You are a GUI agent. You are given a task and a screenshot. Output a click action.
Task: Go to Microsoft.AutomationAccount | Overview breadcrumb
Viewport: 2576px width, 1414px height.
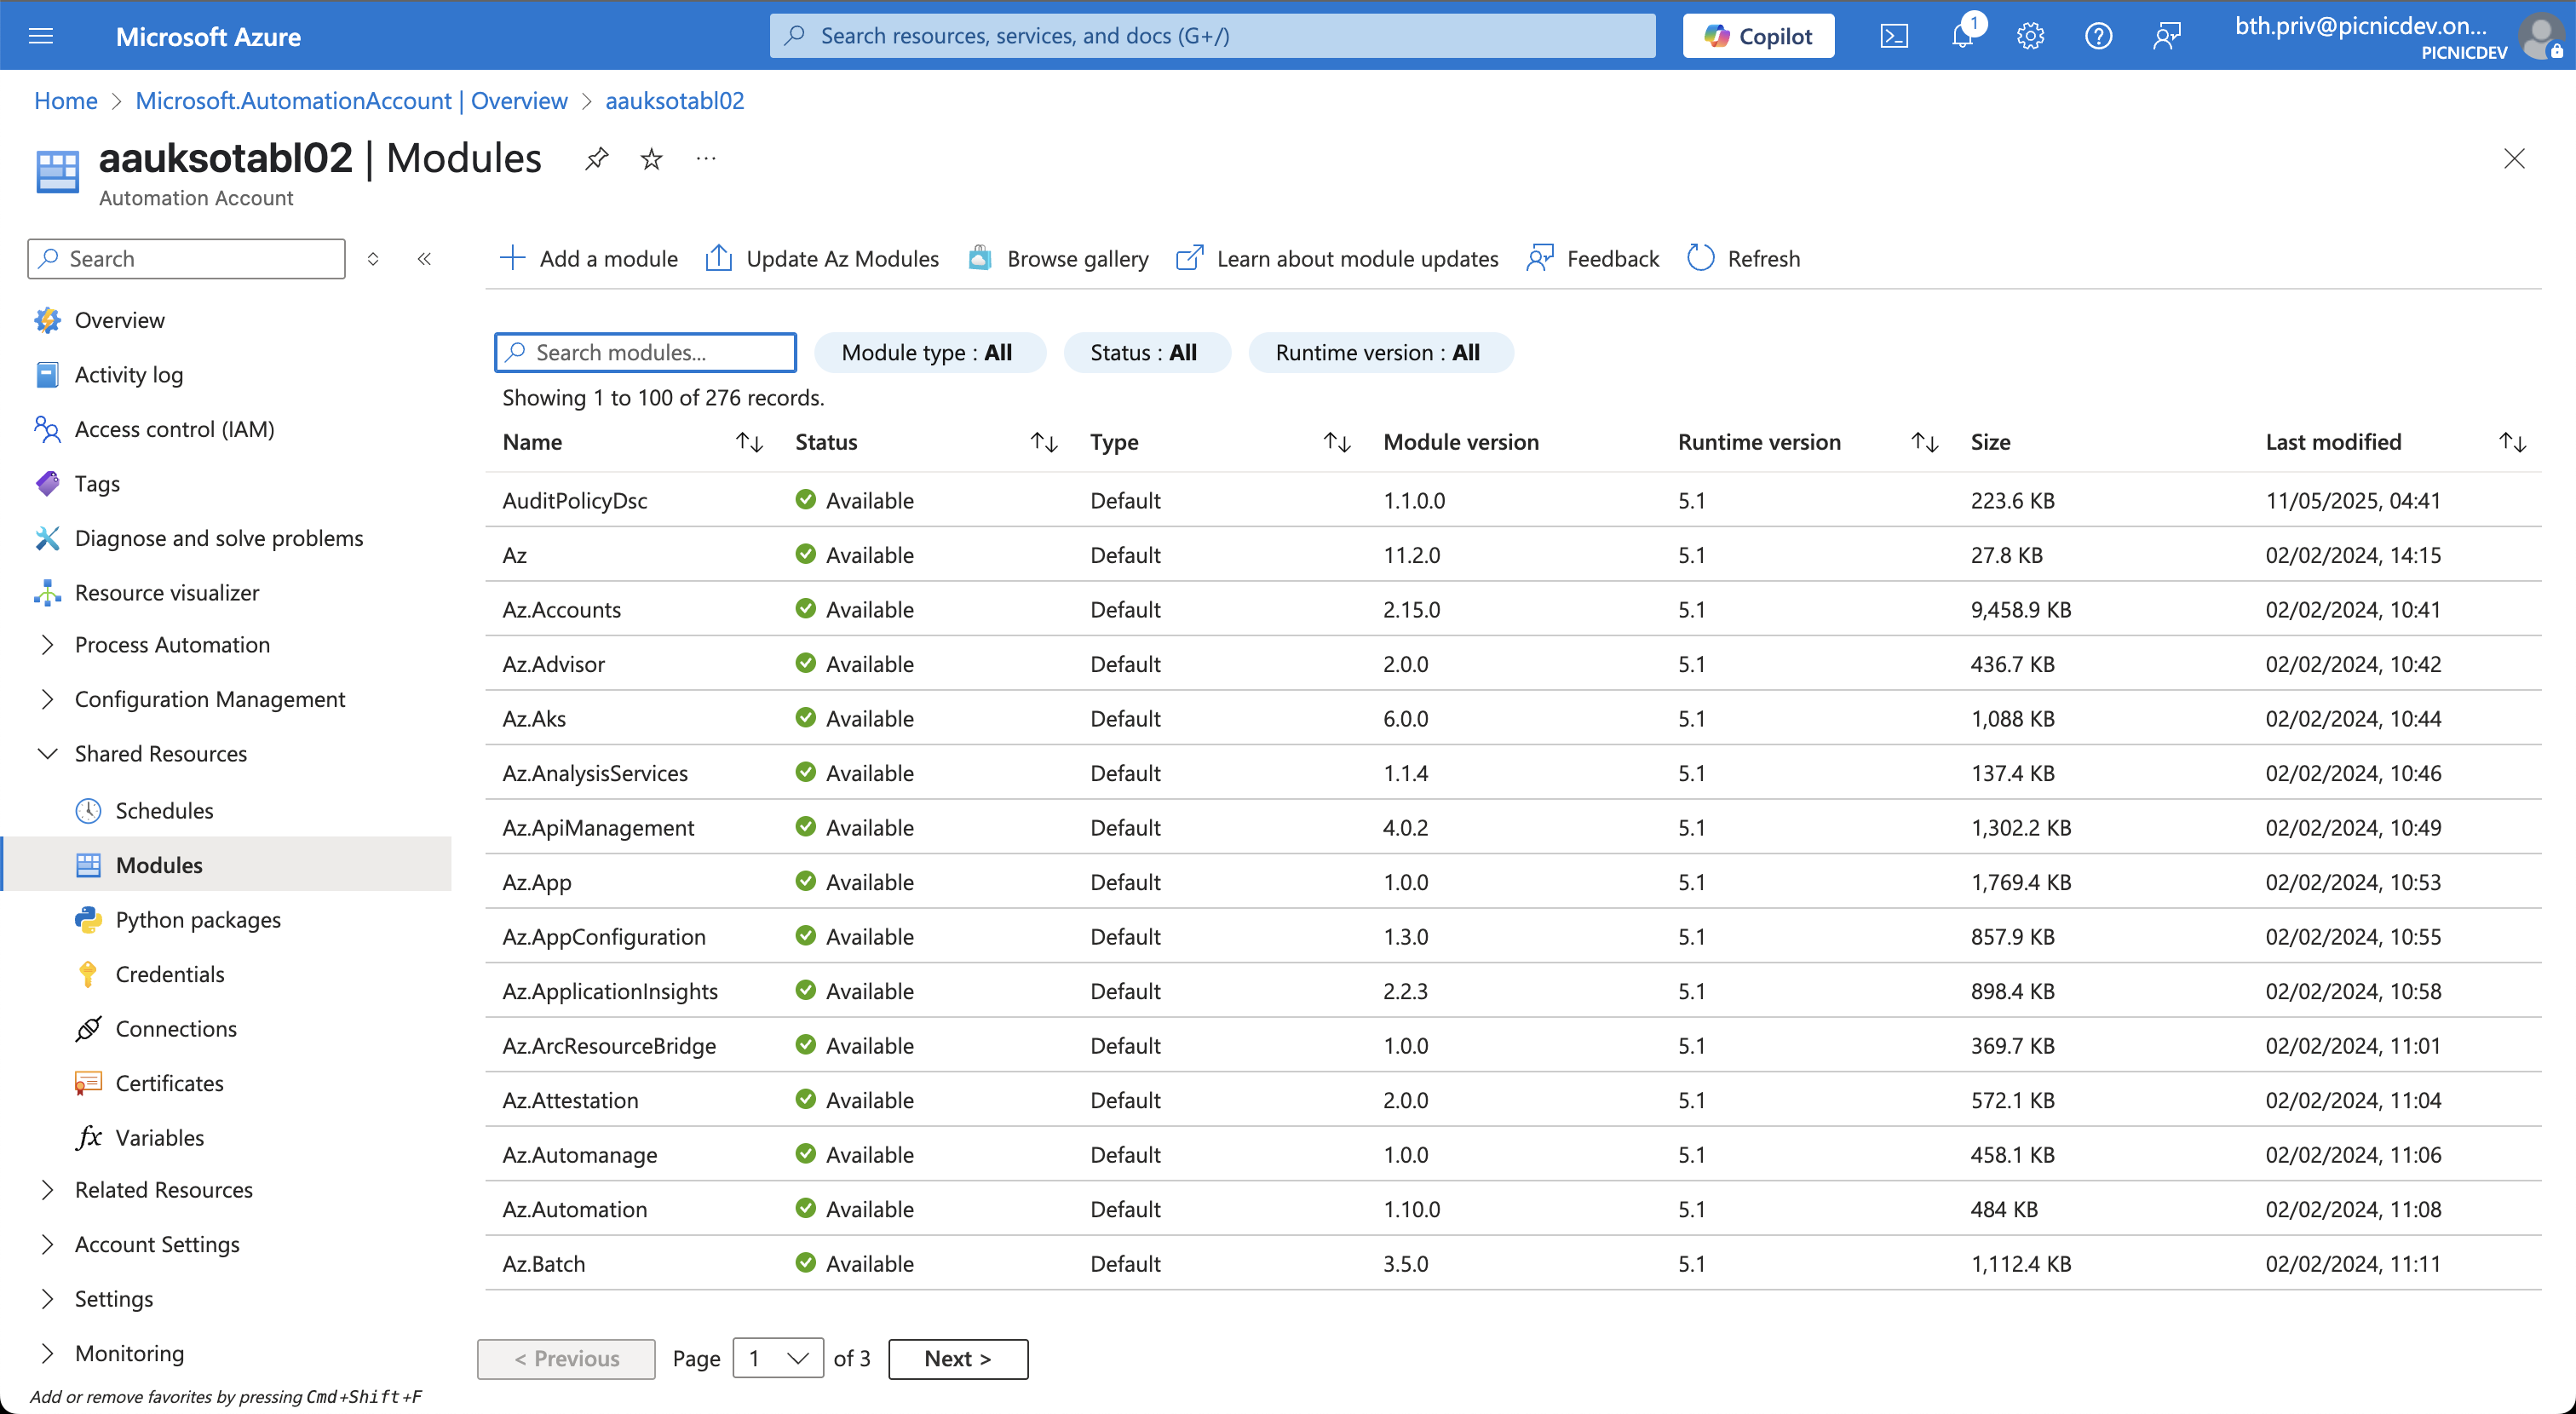(x=351, y=101)
